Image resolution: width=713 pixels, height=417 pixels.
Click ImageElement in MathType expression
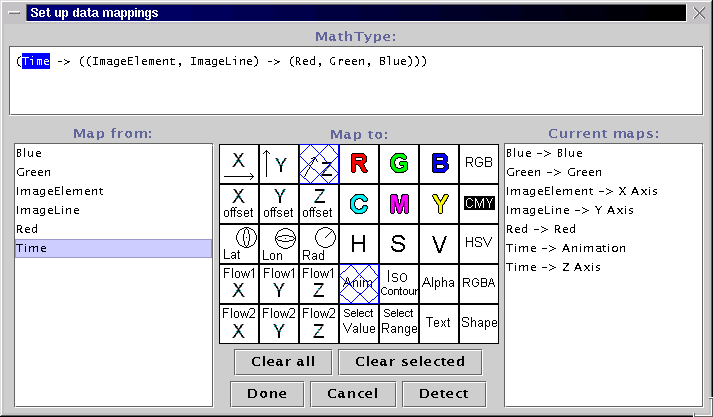click(x=134, y=61)
